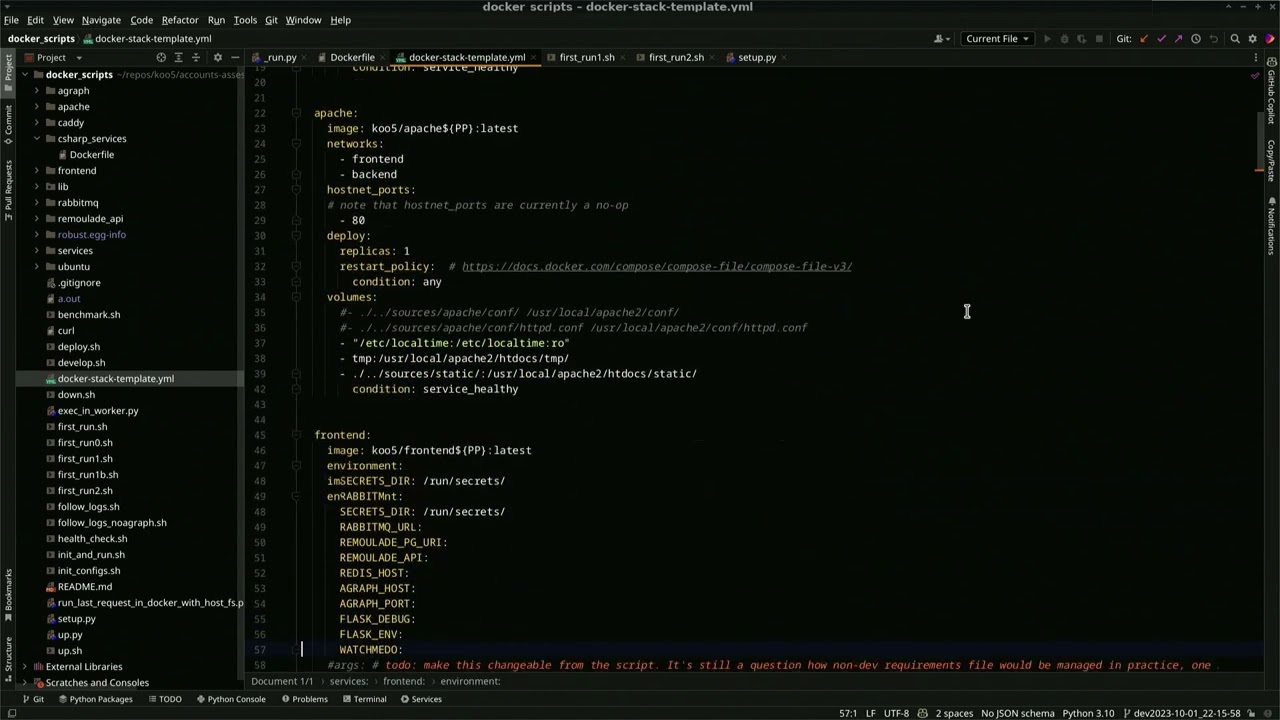Image resolution: width=1280 pixels, height=720 pixels.
Task: Open Python Console tool window
Action: coord(229,699)
